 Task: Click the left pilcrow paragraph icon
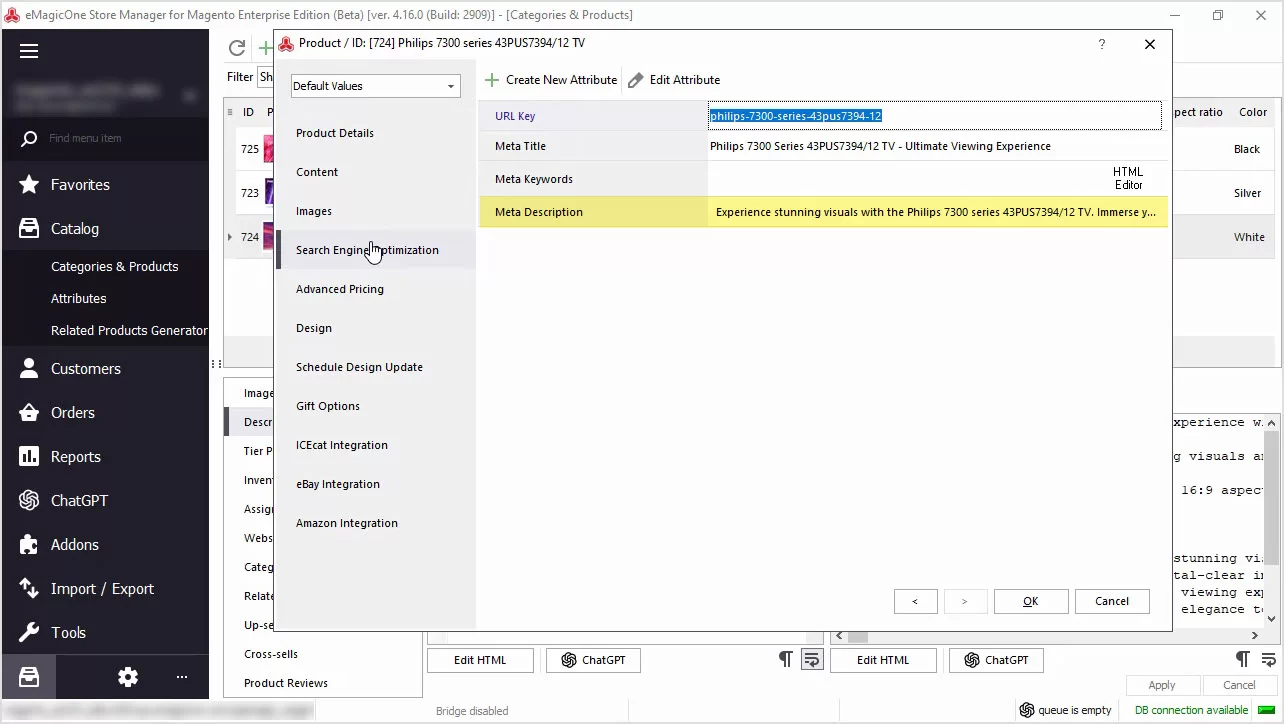(x=786, y=659)
